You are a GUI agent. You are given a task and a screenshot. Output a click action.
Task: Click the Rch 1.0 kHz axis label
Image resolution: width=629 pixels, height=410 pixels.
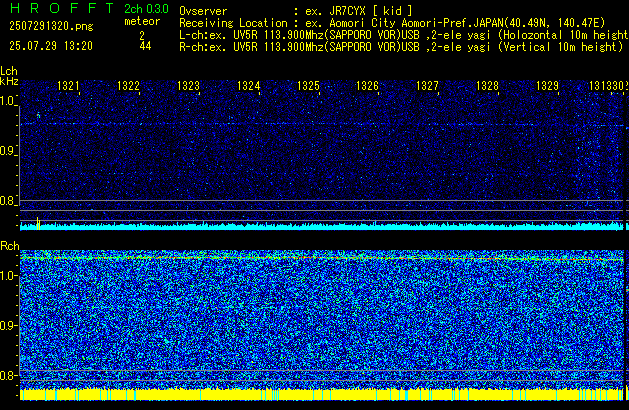click(x=8, y=276)
